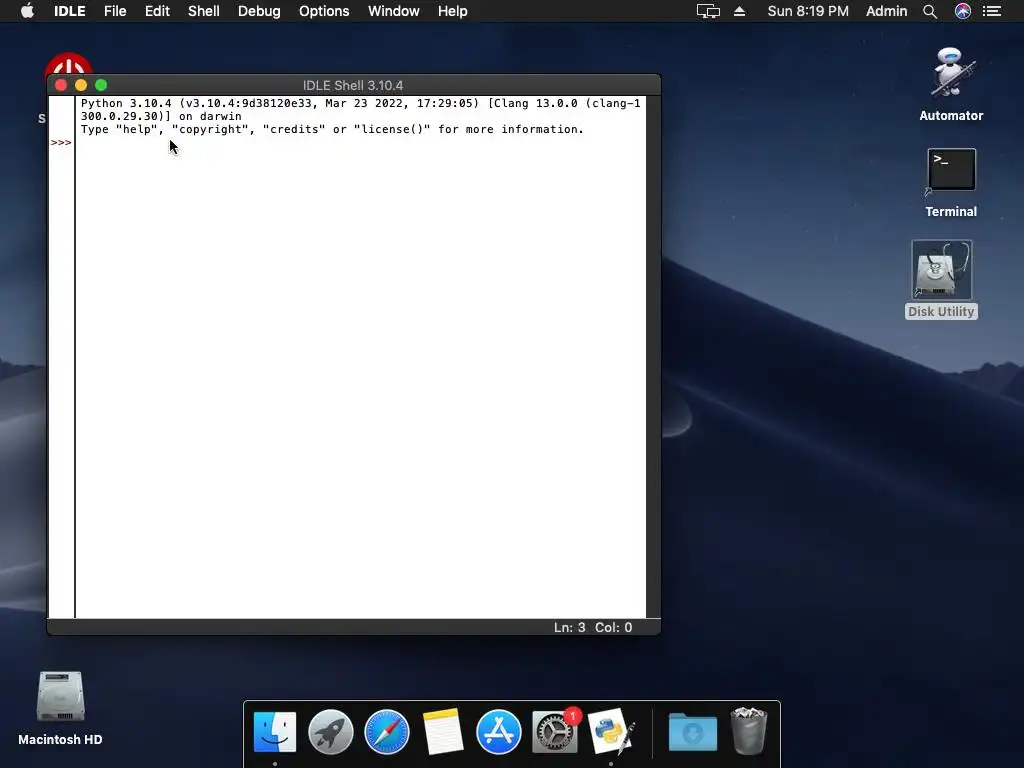Close the IDLE Shell window
Screen dimensions: 1024x768
[x=61, y=85]
